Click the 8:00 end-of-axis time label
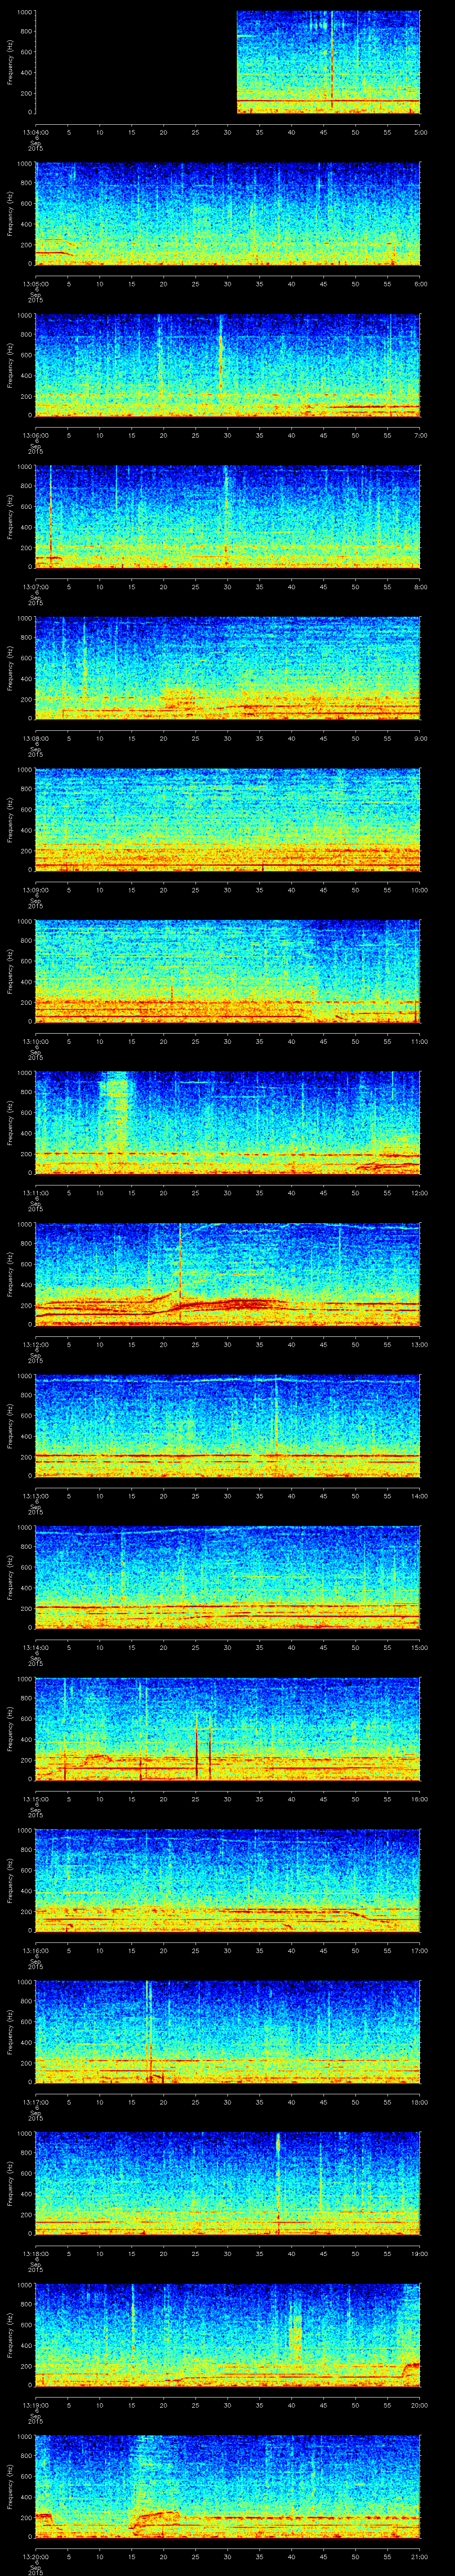Viewport: 455px width, 2576px height. coord(420,587)
